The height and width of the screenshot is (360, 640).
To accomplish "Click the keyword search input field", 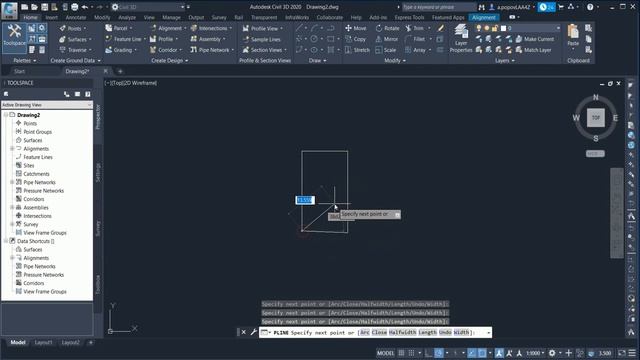I will (x=438, y=7).
